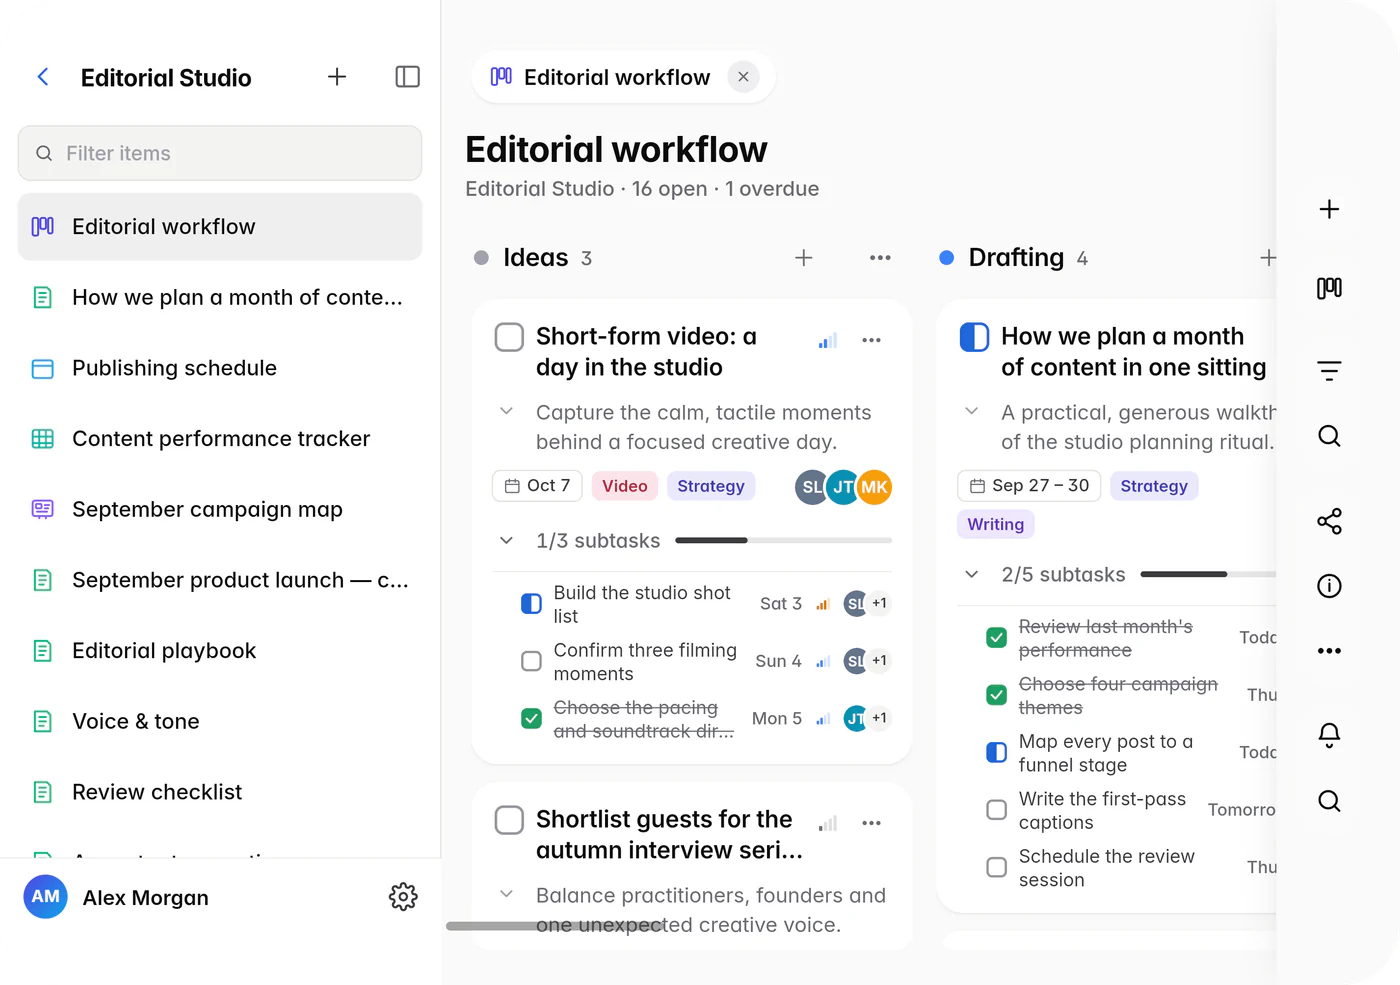
Task: Toggle the sidebar panel layout icon
Action: click(x=407, y=77)
